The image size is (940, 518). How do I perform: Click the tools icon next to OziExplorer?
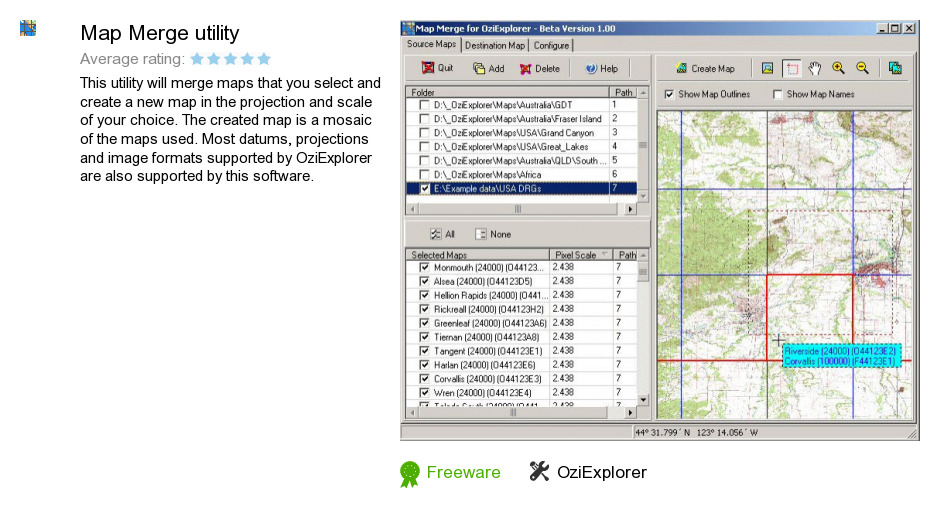coord(539,471)
